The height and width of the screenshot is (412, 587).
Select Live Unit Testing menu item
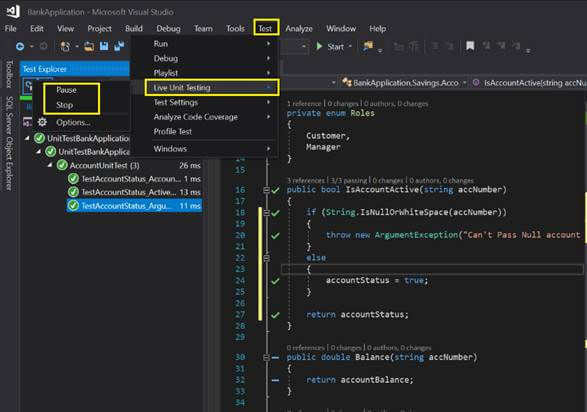coord(212,88)
